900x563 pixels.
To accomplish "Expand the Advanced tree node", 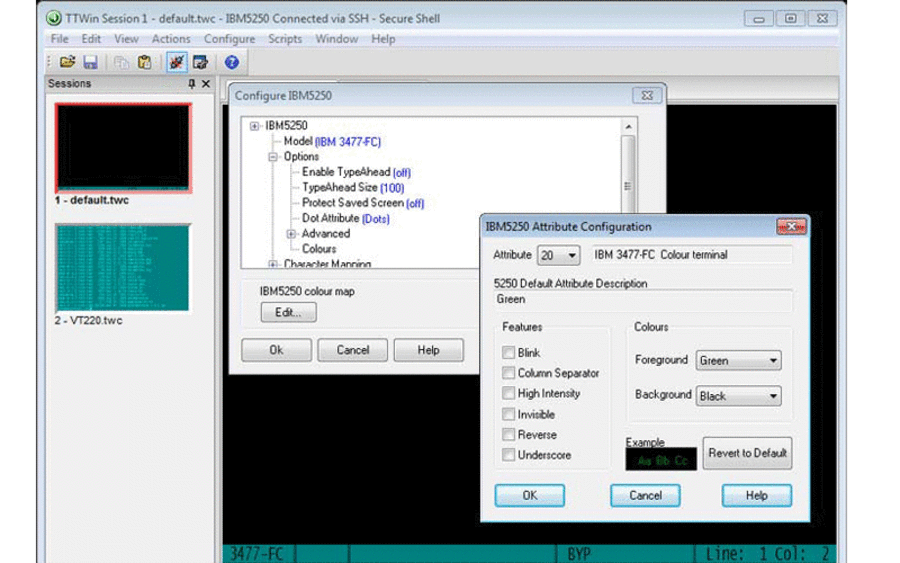I will [x=291, y=234].
